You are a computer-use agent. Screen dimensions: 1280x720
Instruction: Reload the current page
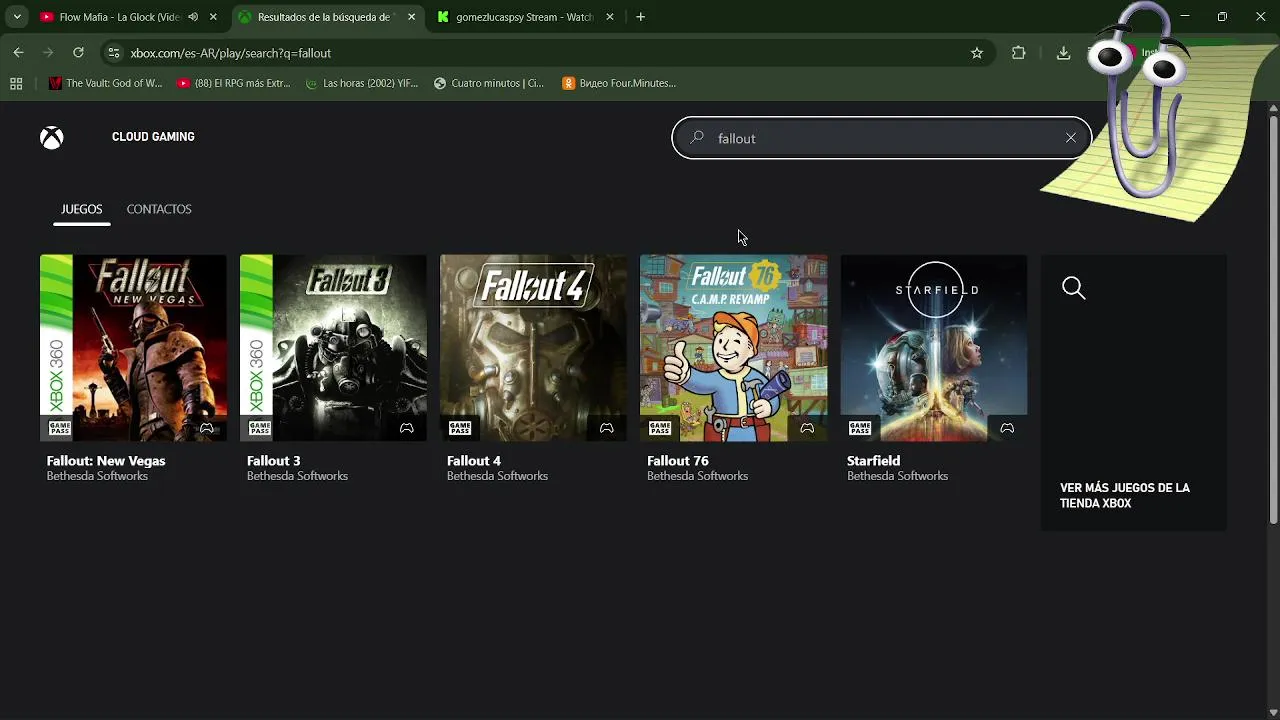click(x=78, y=53)
